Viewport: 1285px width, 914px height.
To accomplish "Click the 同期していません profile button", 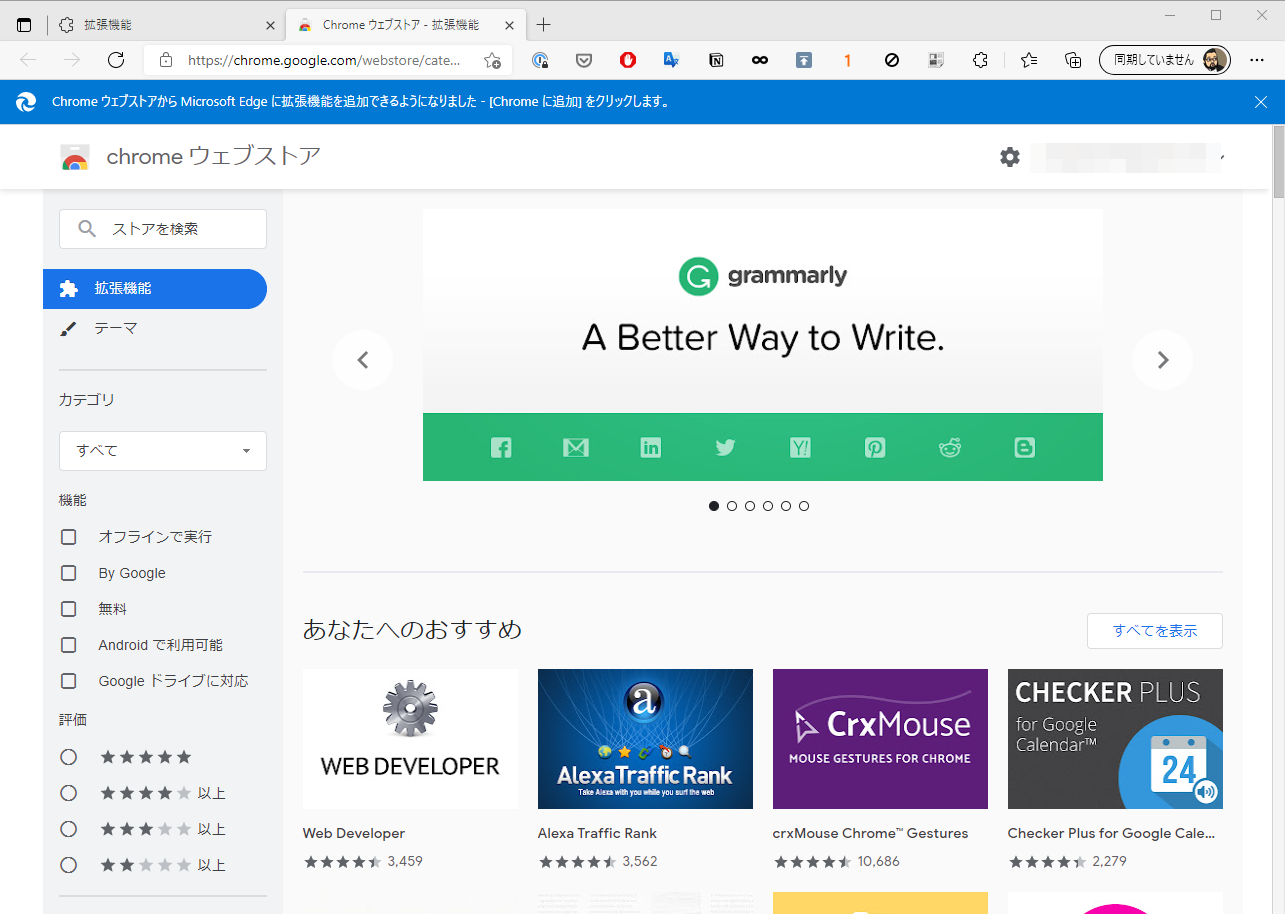I will (x=1164, y=60).
